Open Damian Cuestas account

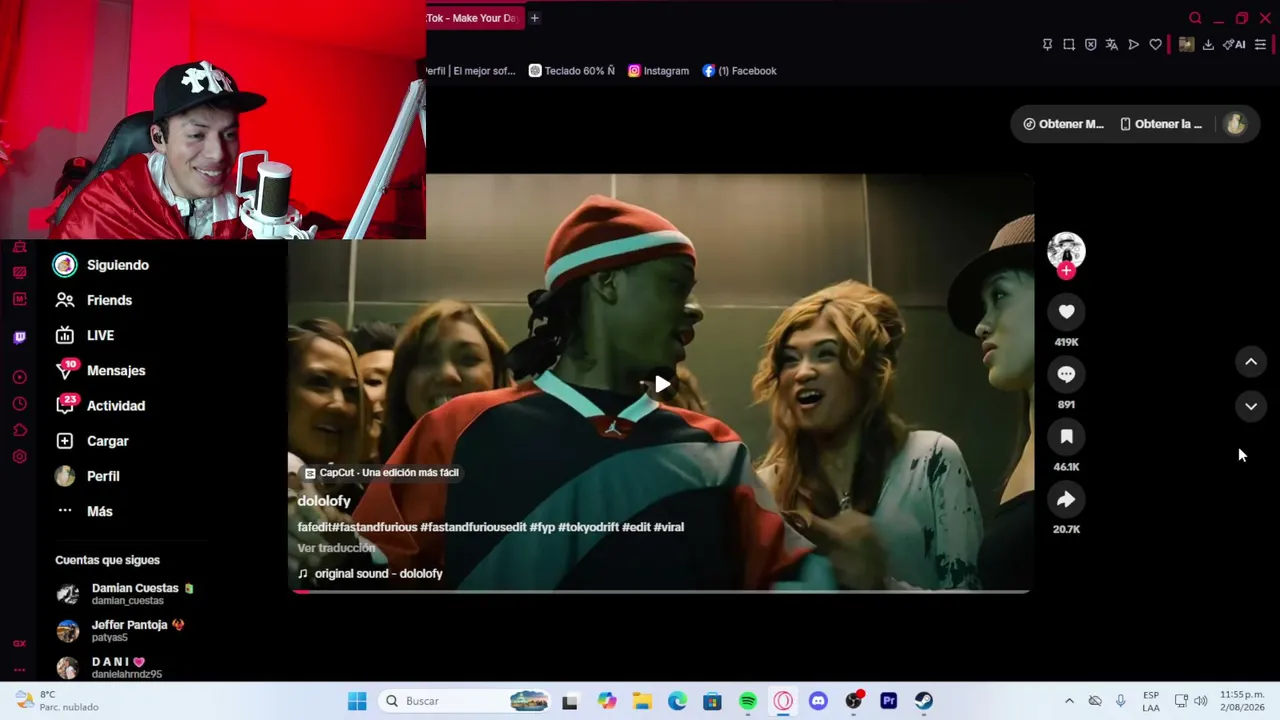(125, 594)
